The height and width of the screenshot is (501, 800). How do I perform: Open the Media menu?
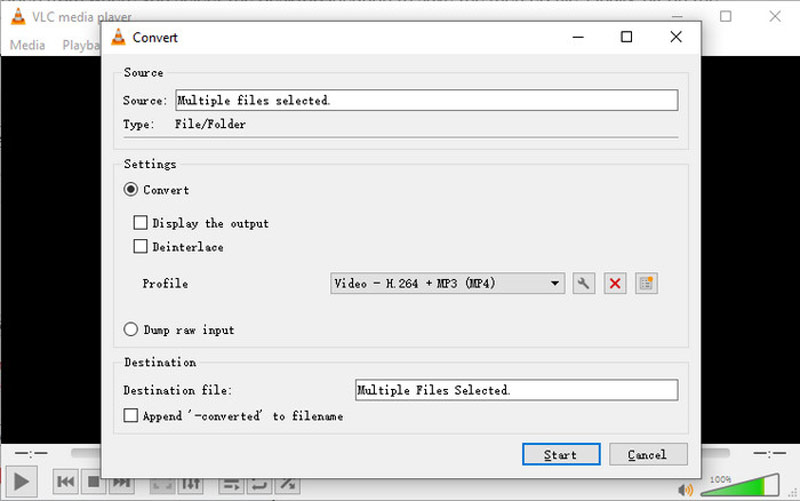click(28, 45)
